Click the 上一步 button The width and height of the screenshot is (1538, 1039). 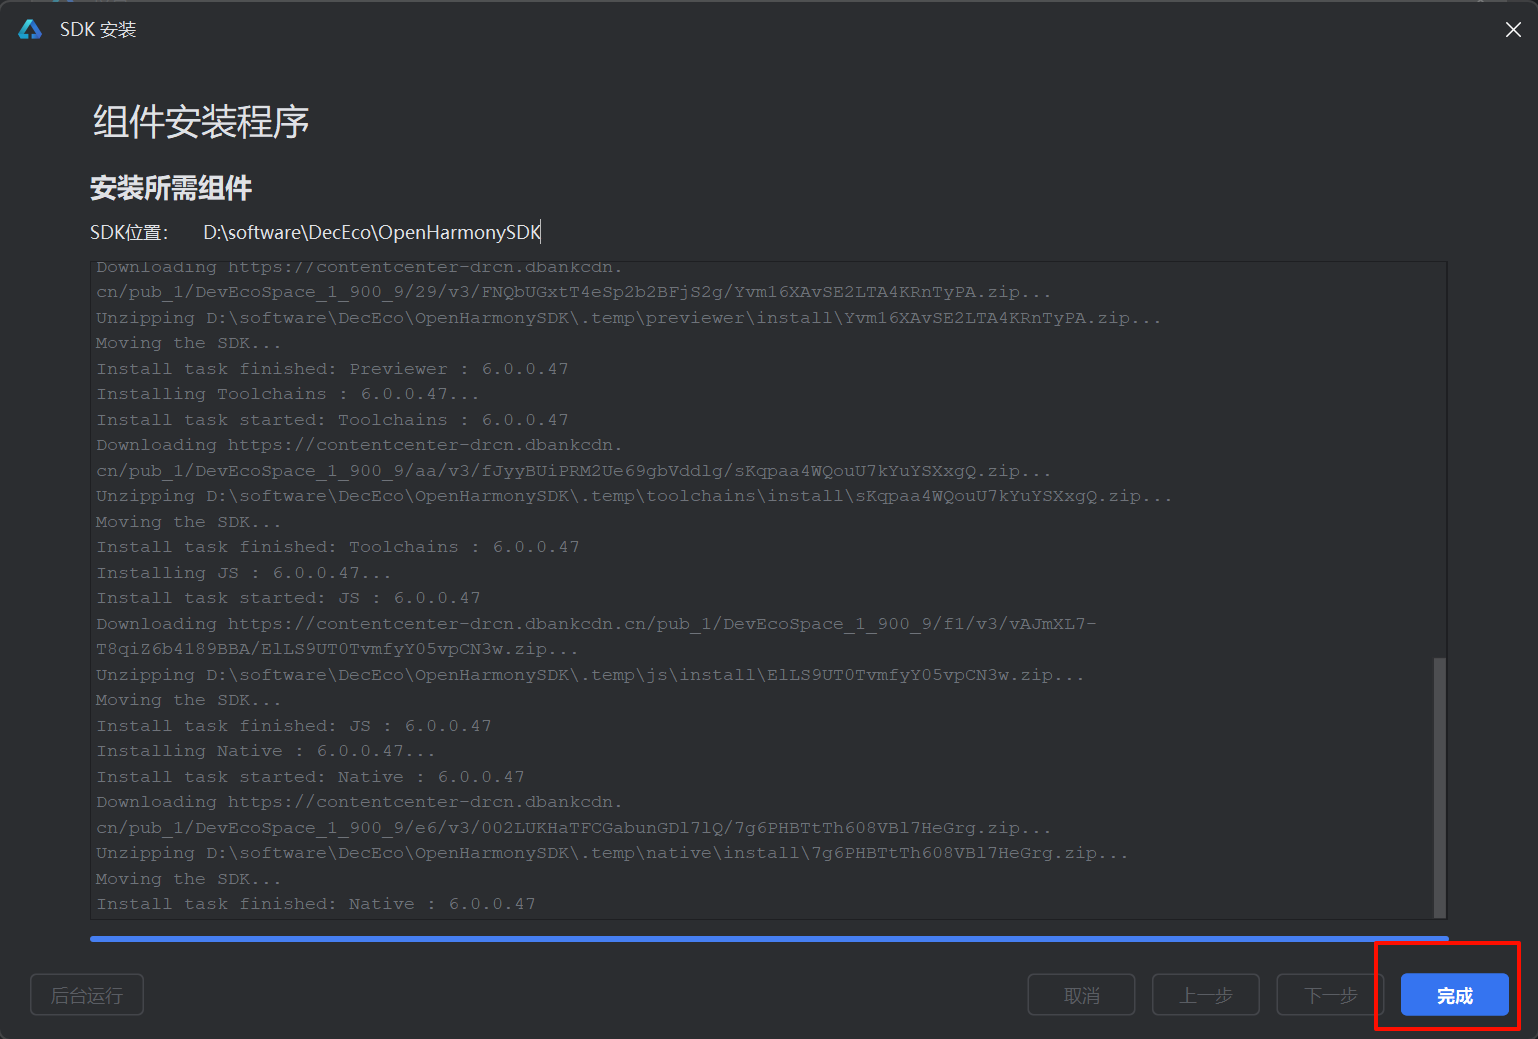1205,995
